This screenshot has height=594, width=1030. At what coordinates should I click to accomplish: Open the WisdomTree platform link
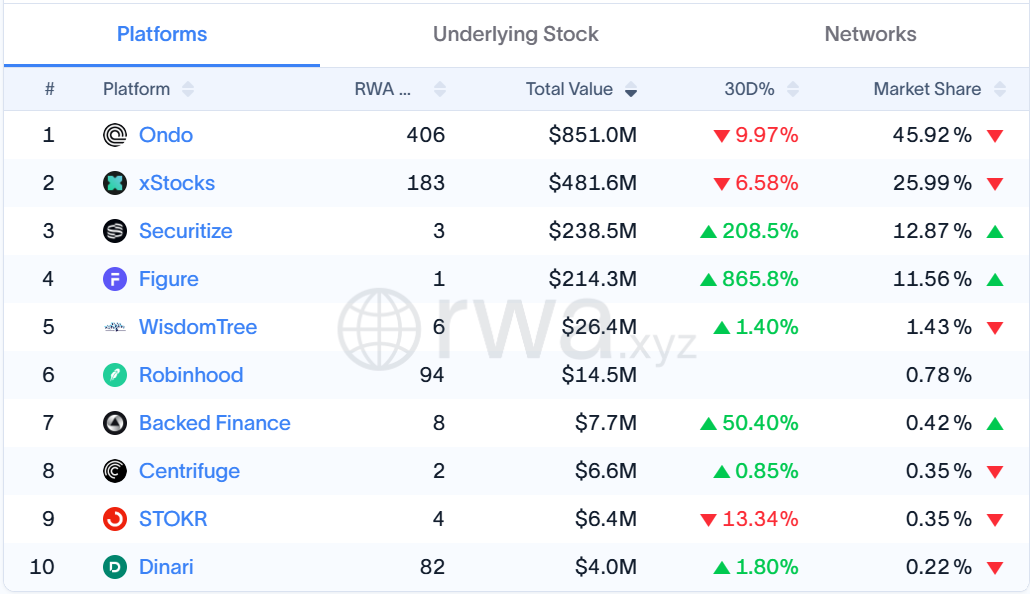tap(198, 327)
